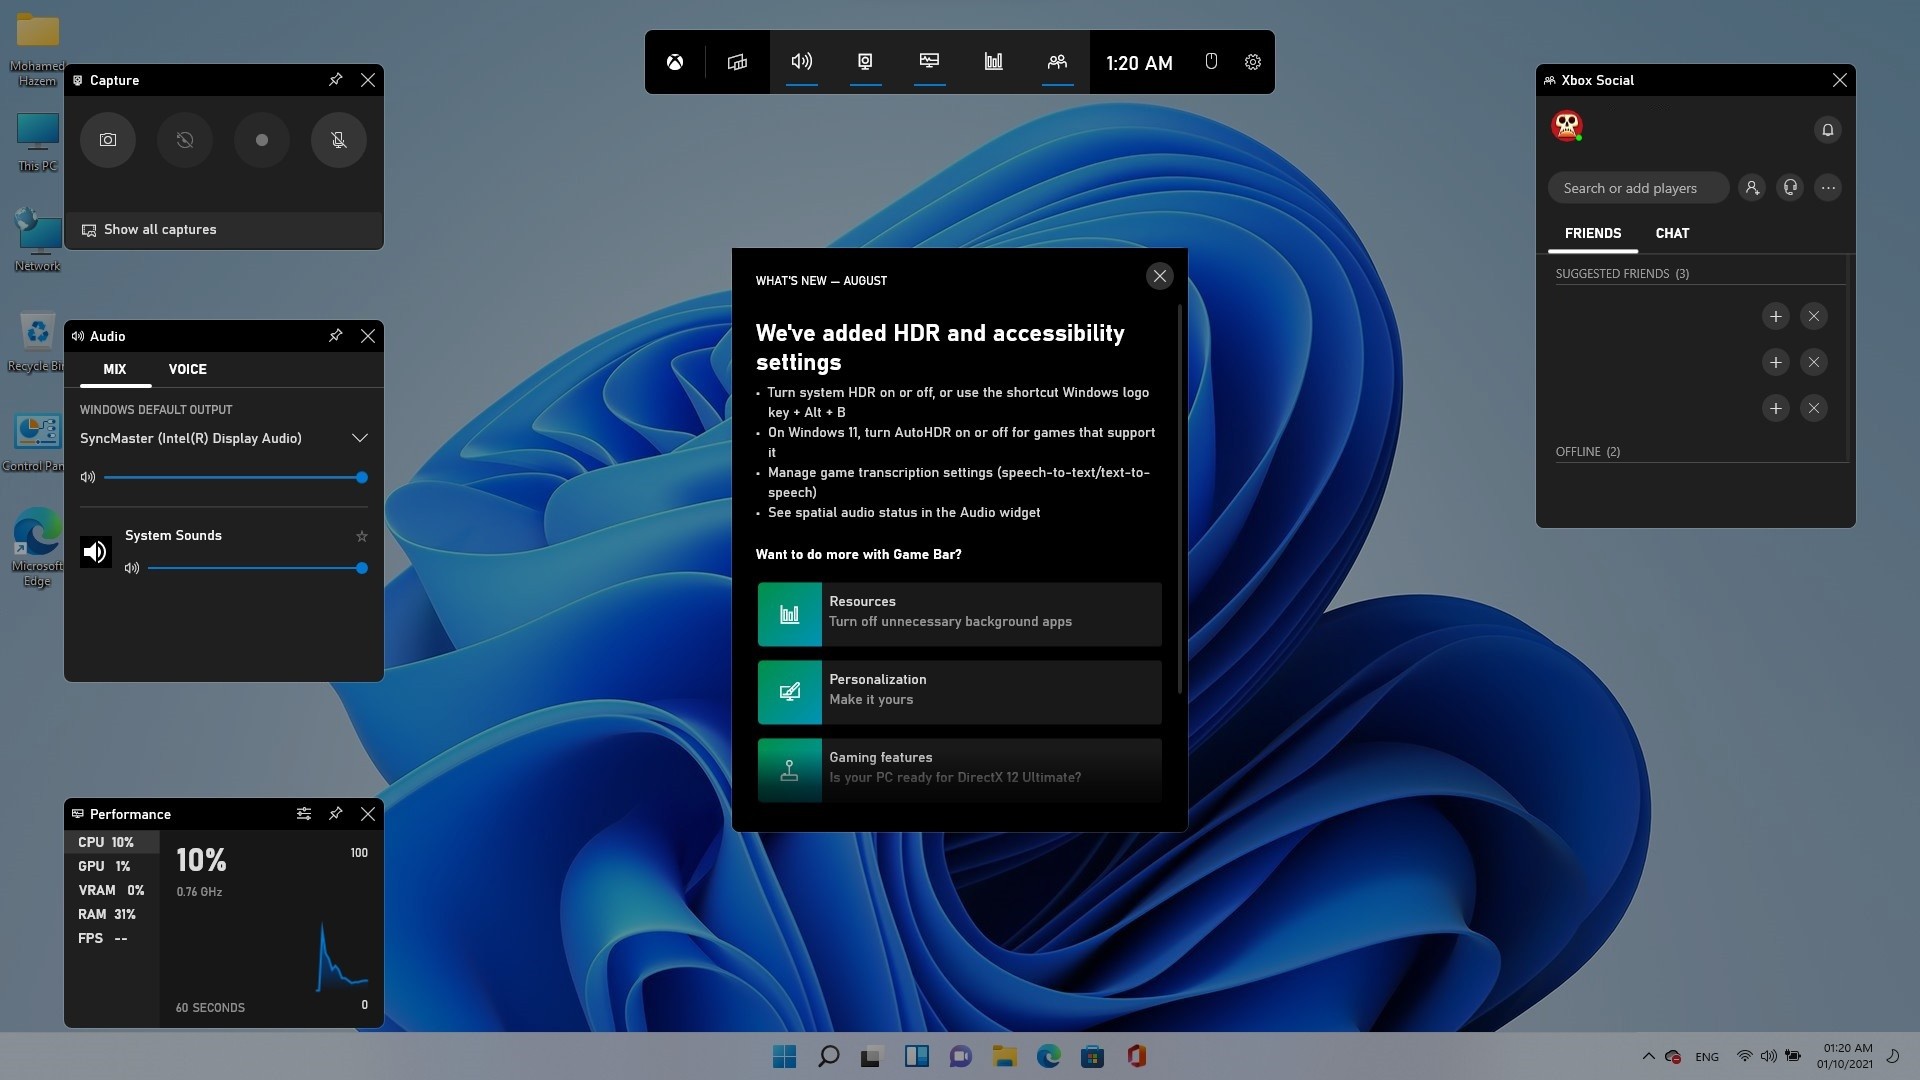Open taskbar Search
The image size is (1920, 1080).
[x=828, y=1056]
